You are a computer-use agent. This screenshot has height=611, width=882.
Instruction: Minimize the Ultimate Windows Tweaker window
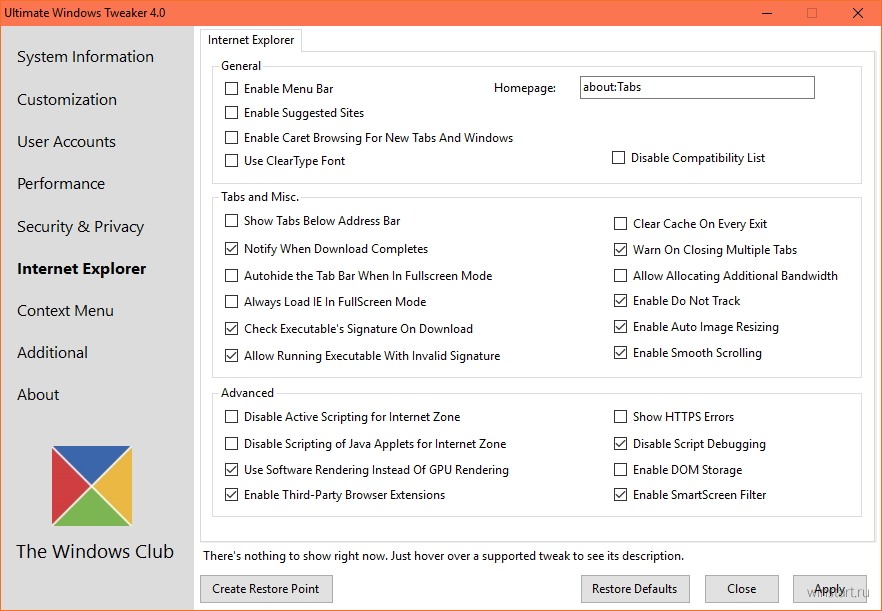coord(767,13)
